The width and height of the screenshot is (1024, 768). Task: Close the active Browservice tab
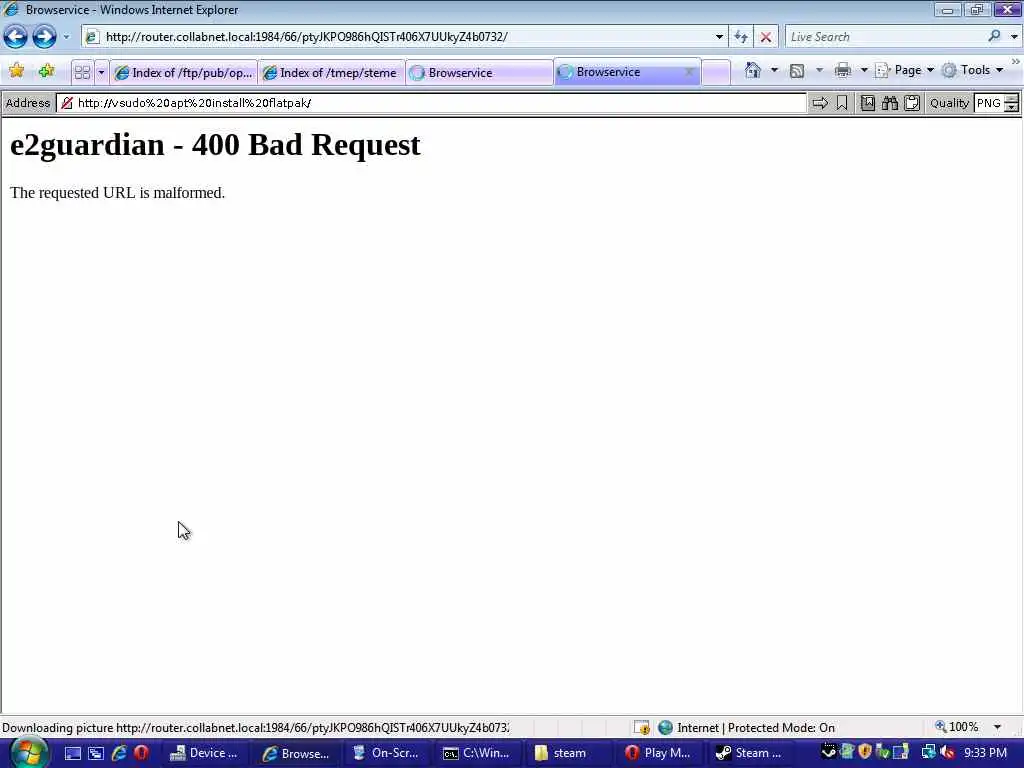click(x=689, y=72)
